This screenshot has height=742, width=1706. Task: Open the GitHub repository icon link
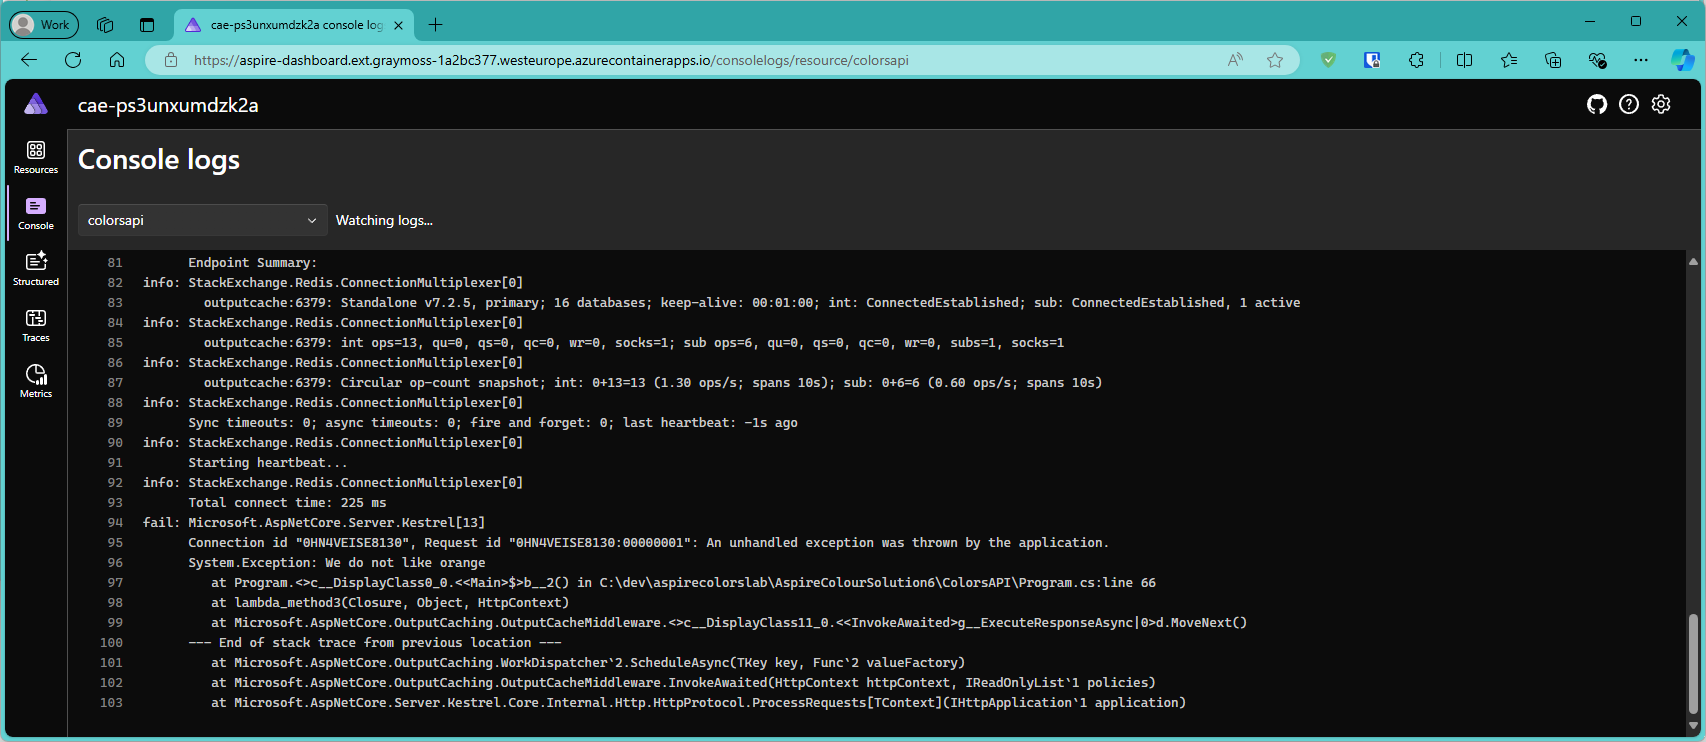[x=1597, y=105]
